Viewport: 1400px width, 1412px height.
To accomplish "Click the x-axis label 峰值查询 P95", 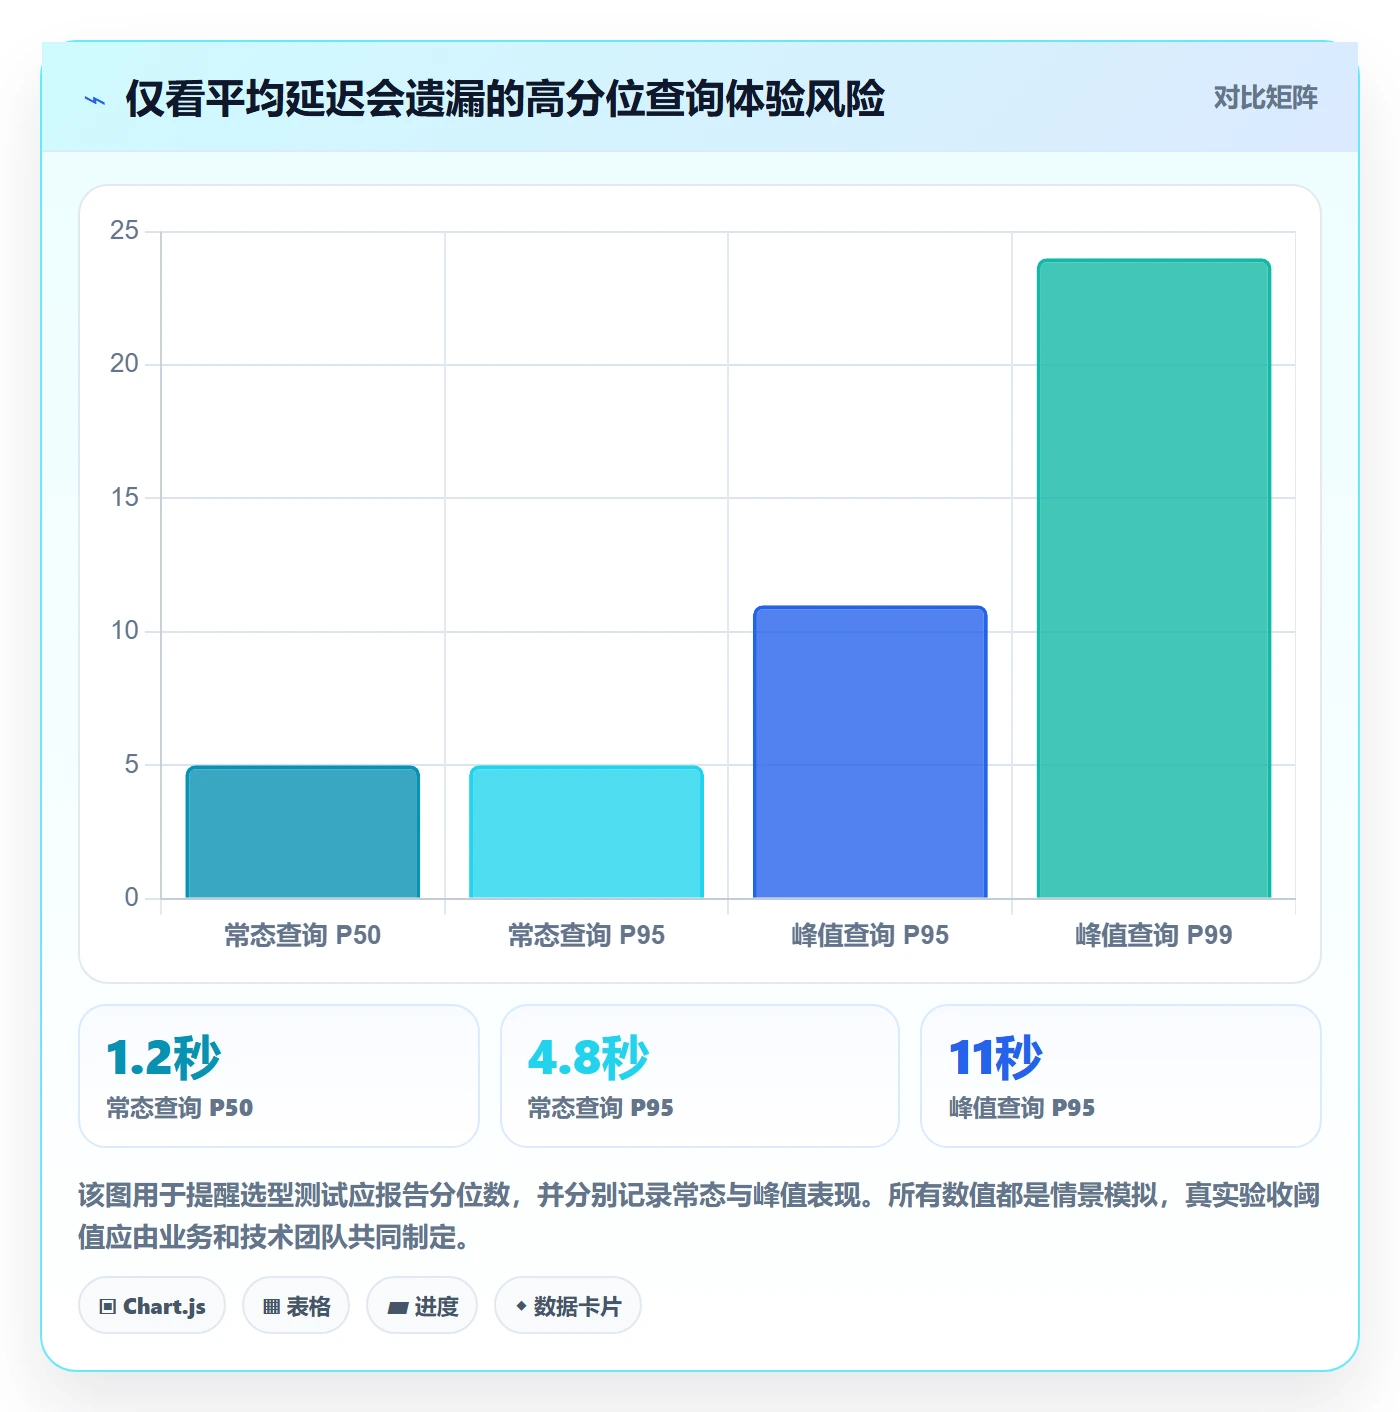I will 870,935.
